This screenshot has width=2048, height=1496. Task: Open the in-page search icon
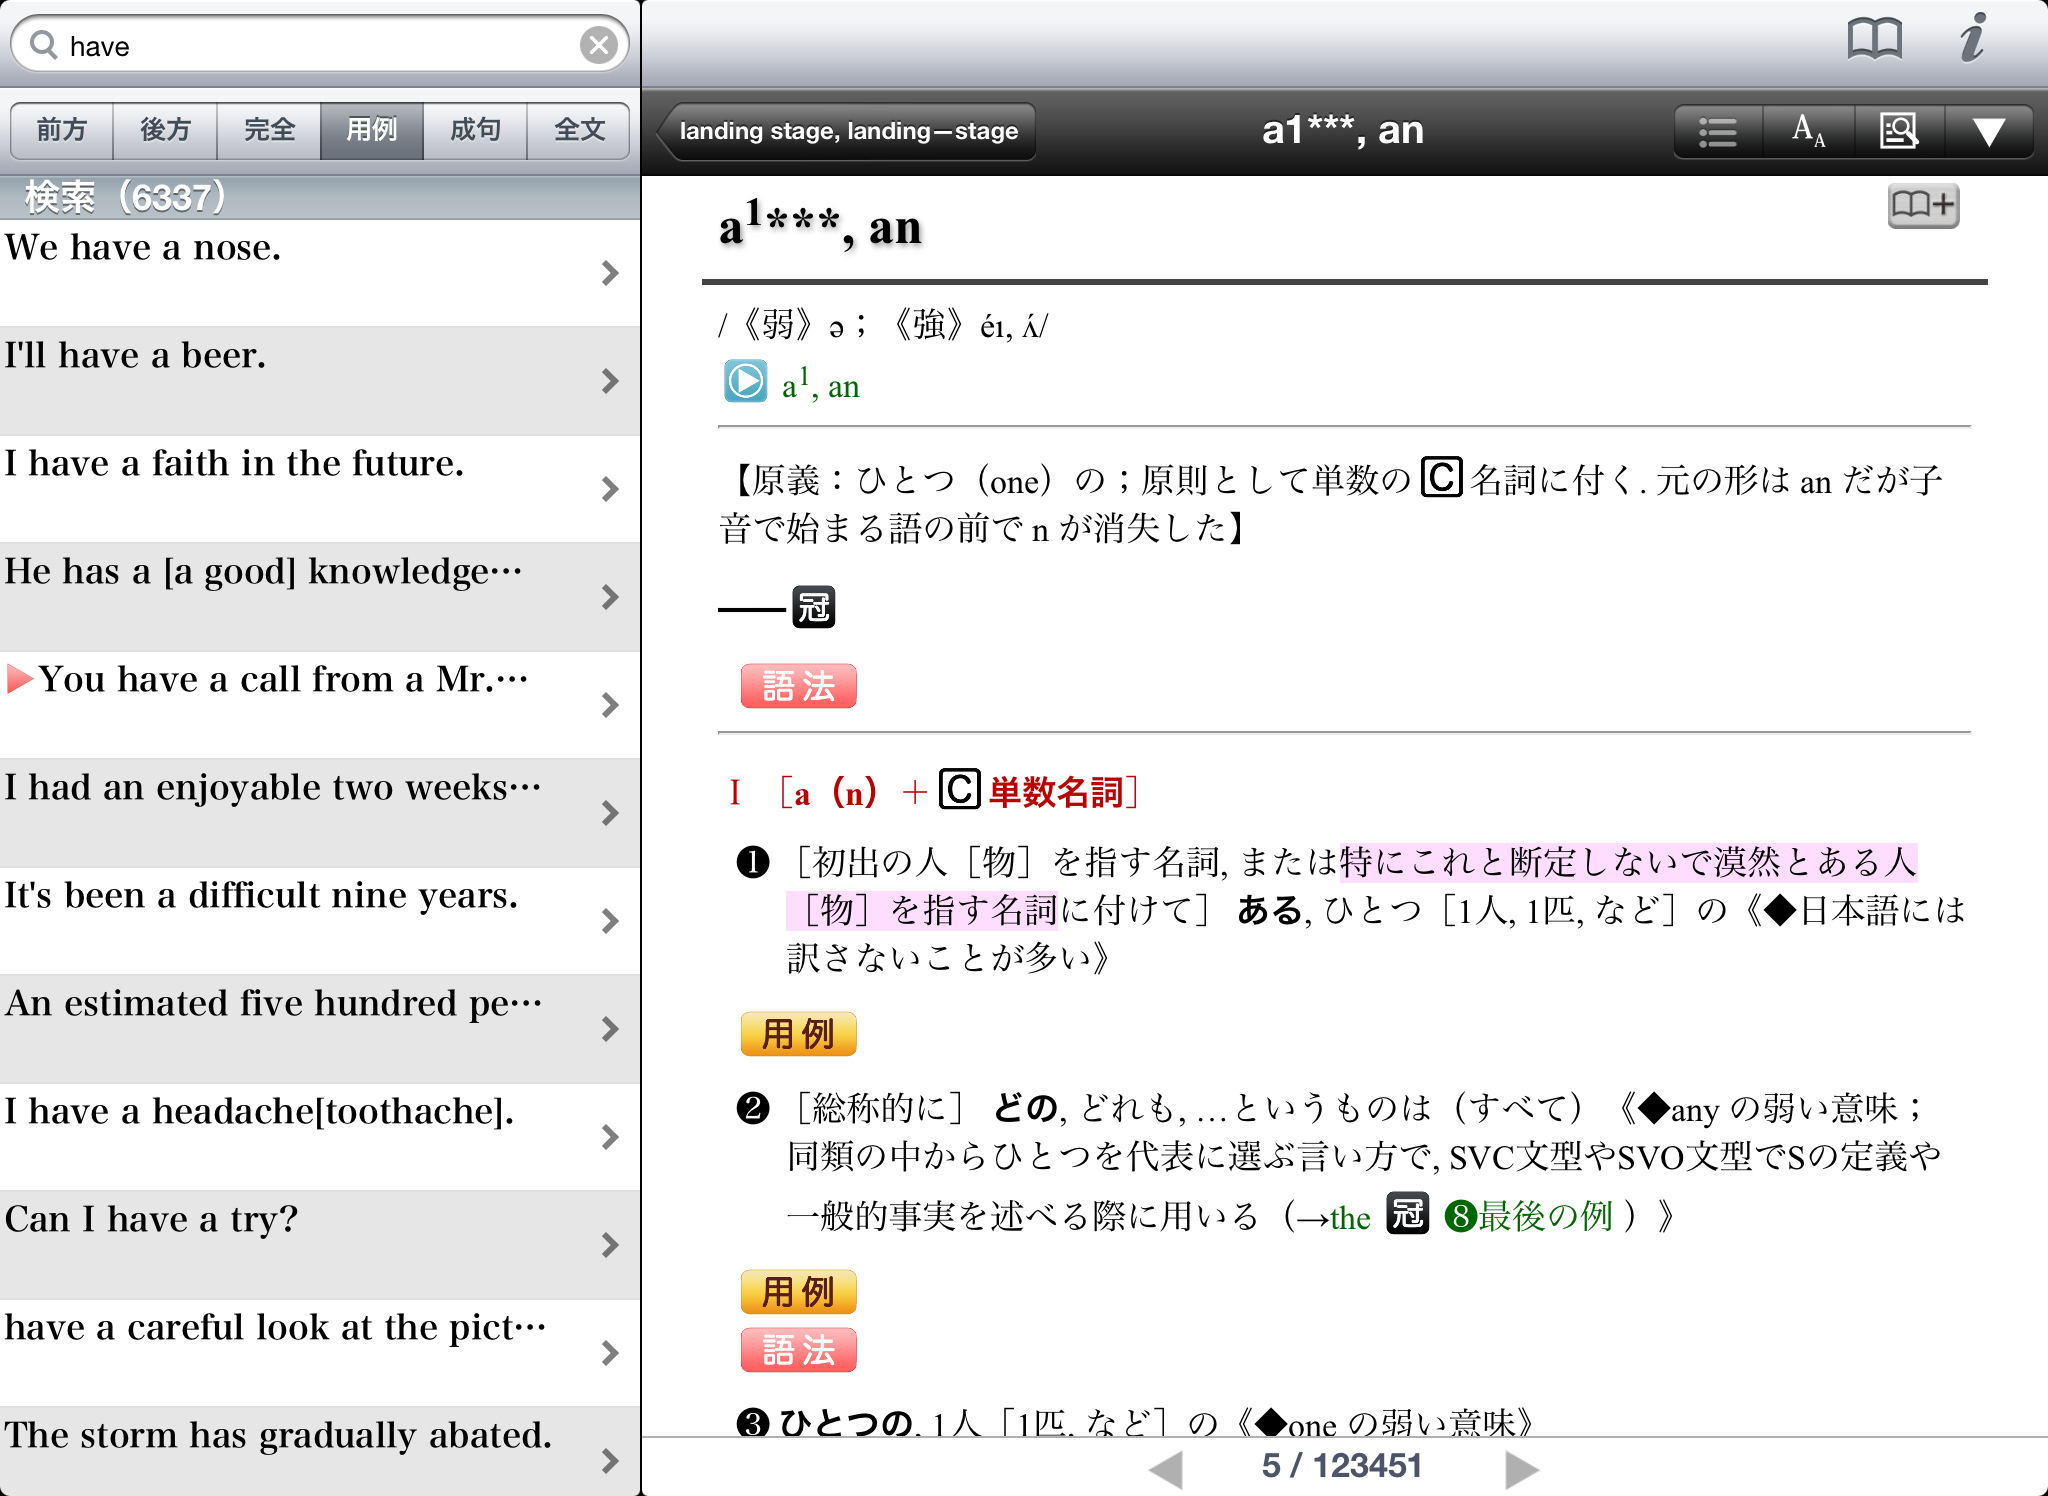pos(1898,131)
